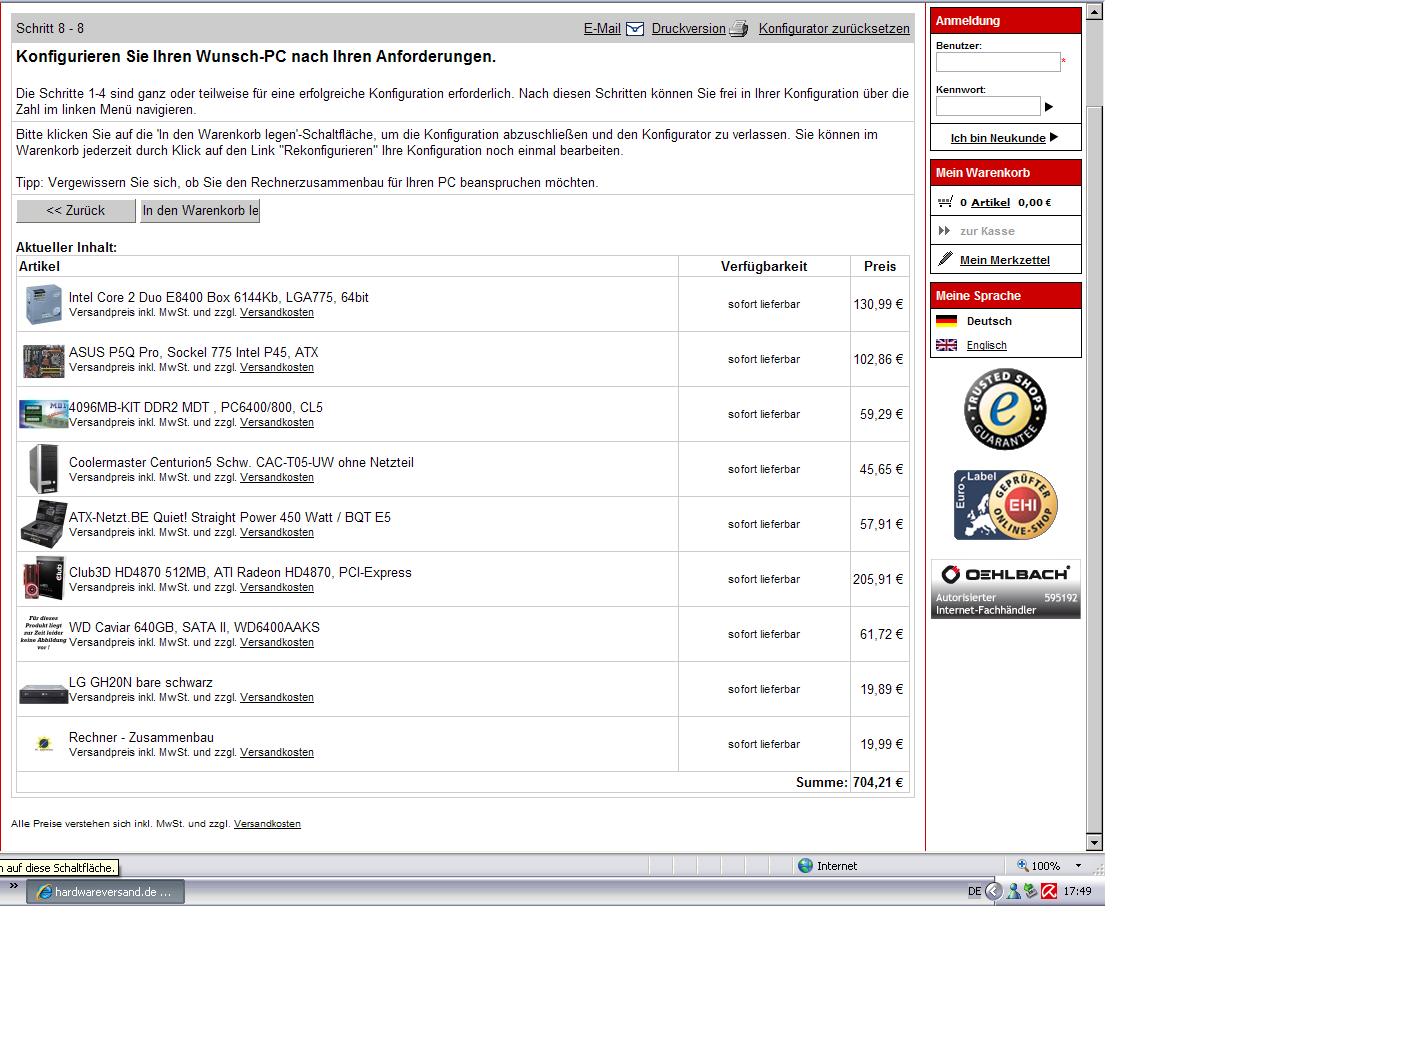Viewport: 1408px width, 1056px height.
Task: Open Versandkosten link in Coolermaster row
Action: tap(277, 478)
